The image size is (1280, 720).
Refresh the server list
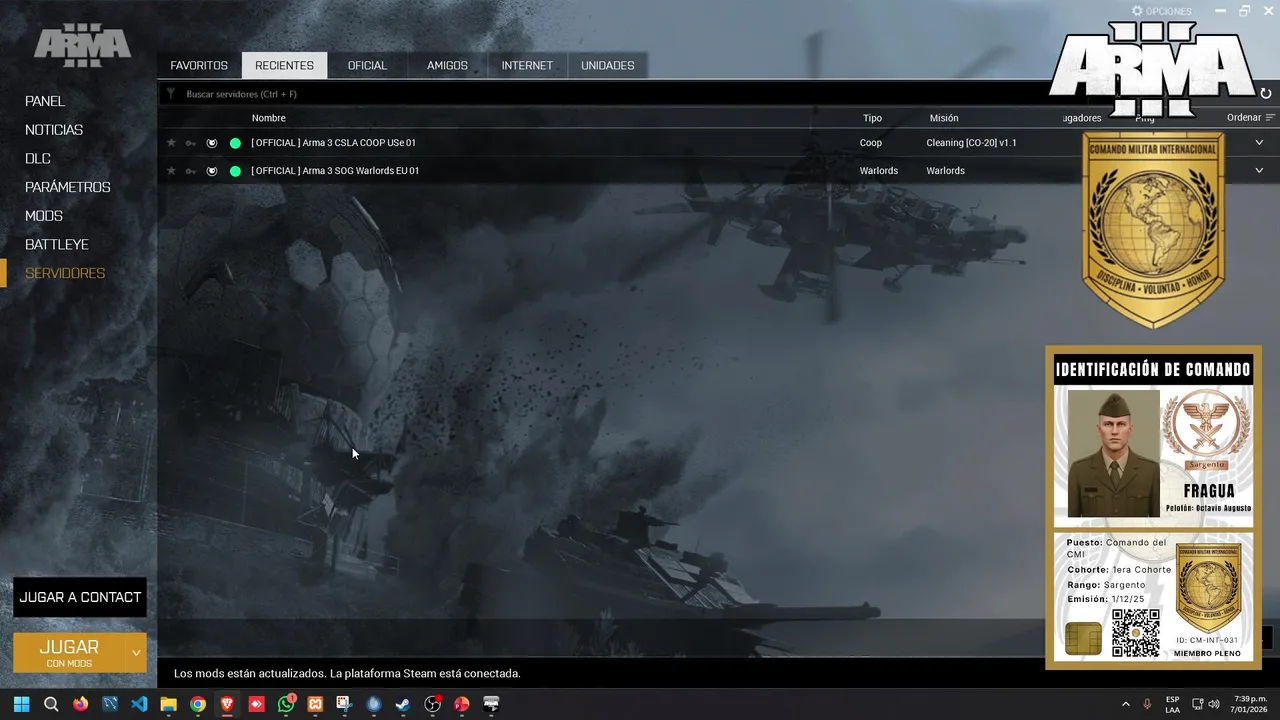(x=1265, y=94)
